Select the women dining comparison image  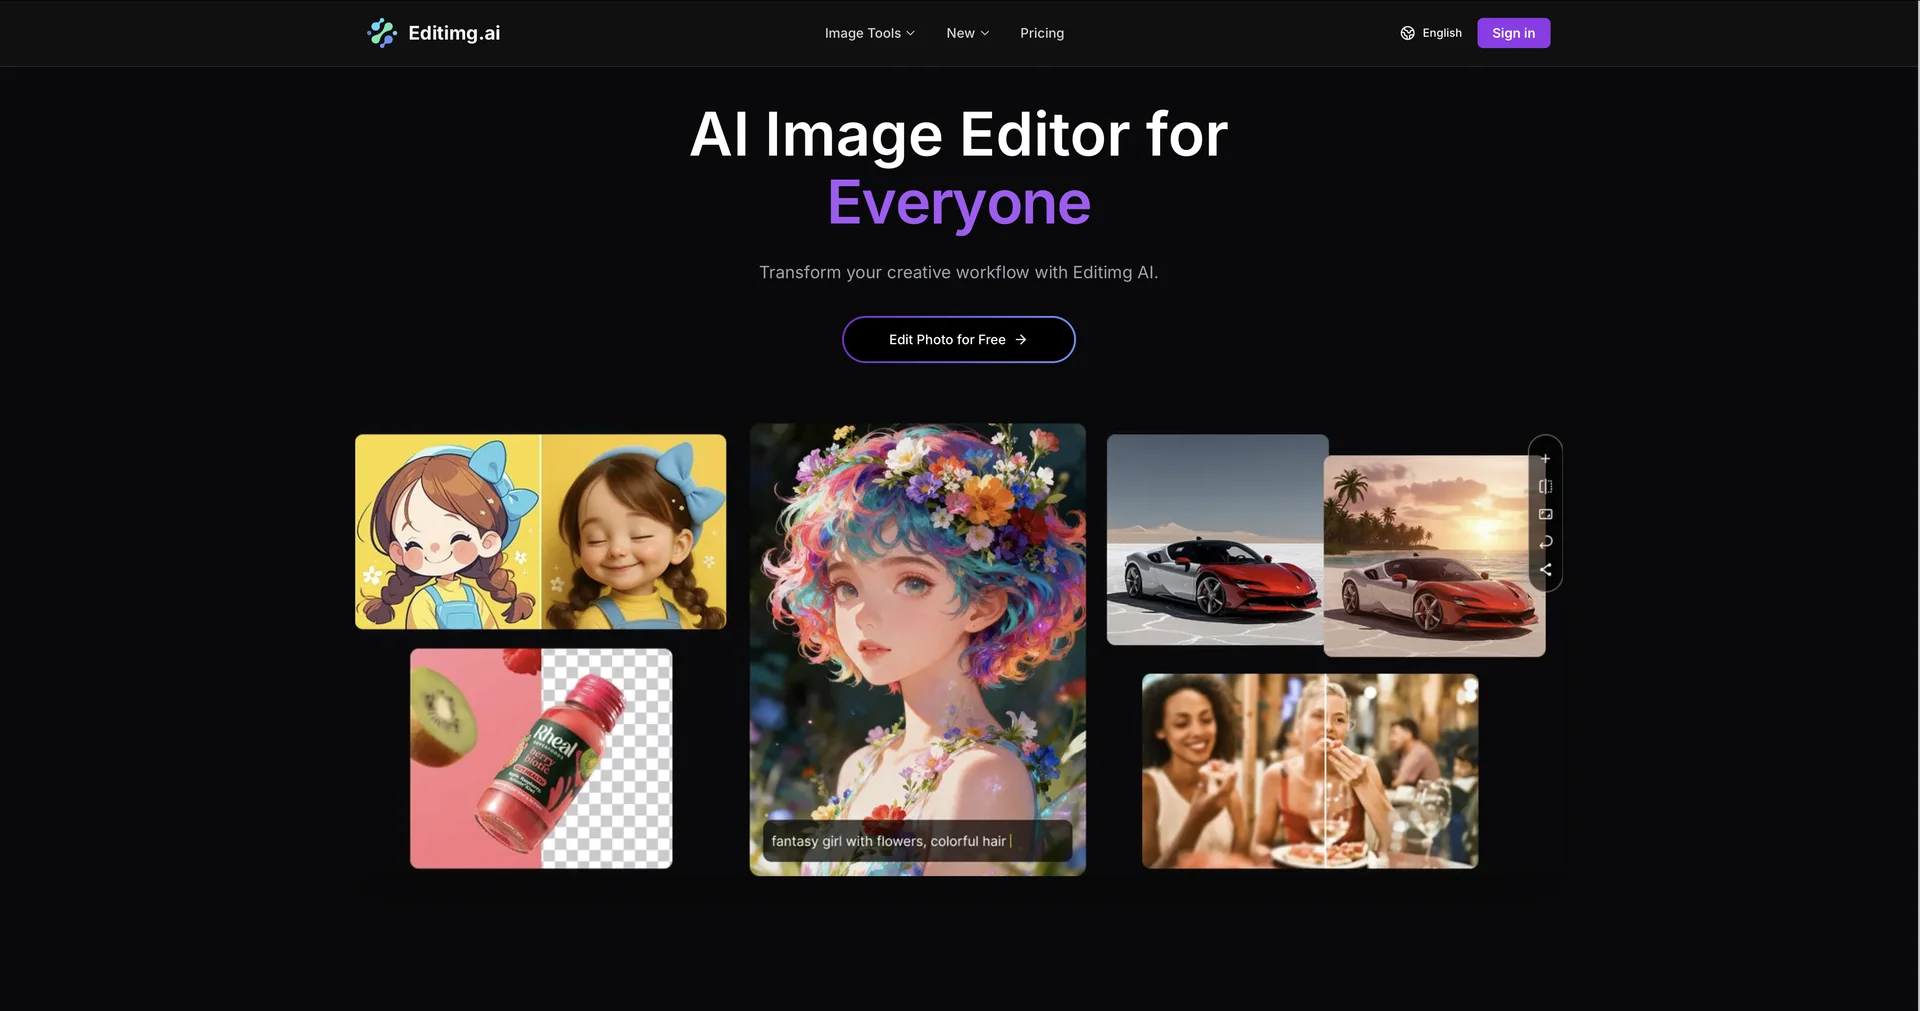click(x=1309, y=771)
